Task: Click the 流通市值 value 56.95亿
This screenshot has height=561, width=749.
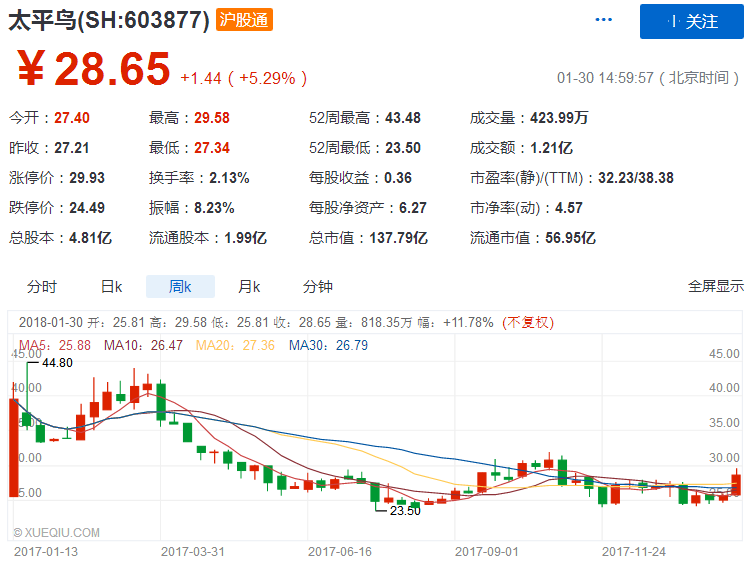Action: pos(570,238)
